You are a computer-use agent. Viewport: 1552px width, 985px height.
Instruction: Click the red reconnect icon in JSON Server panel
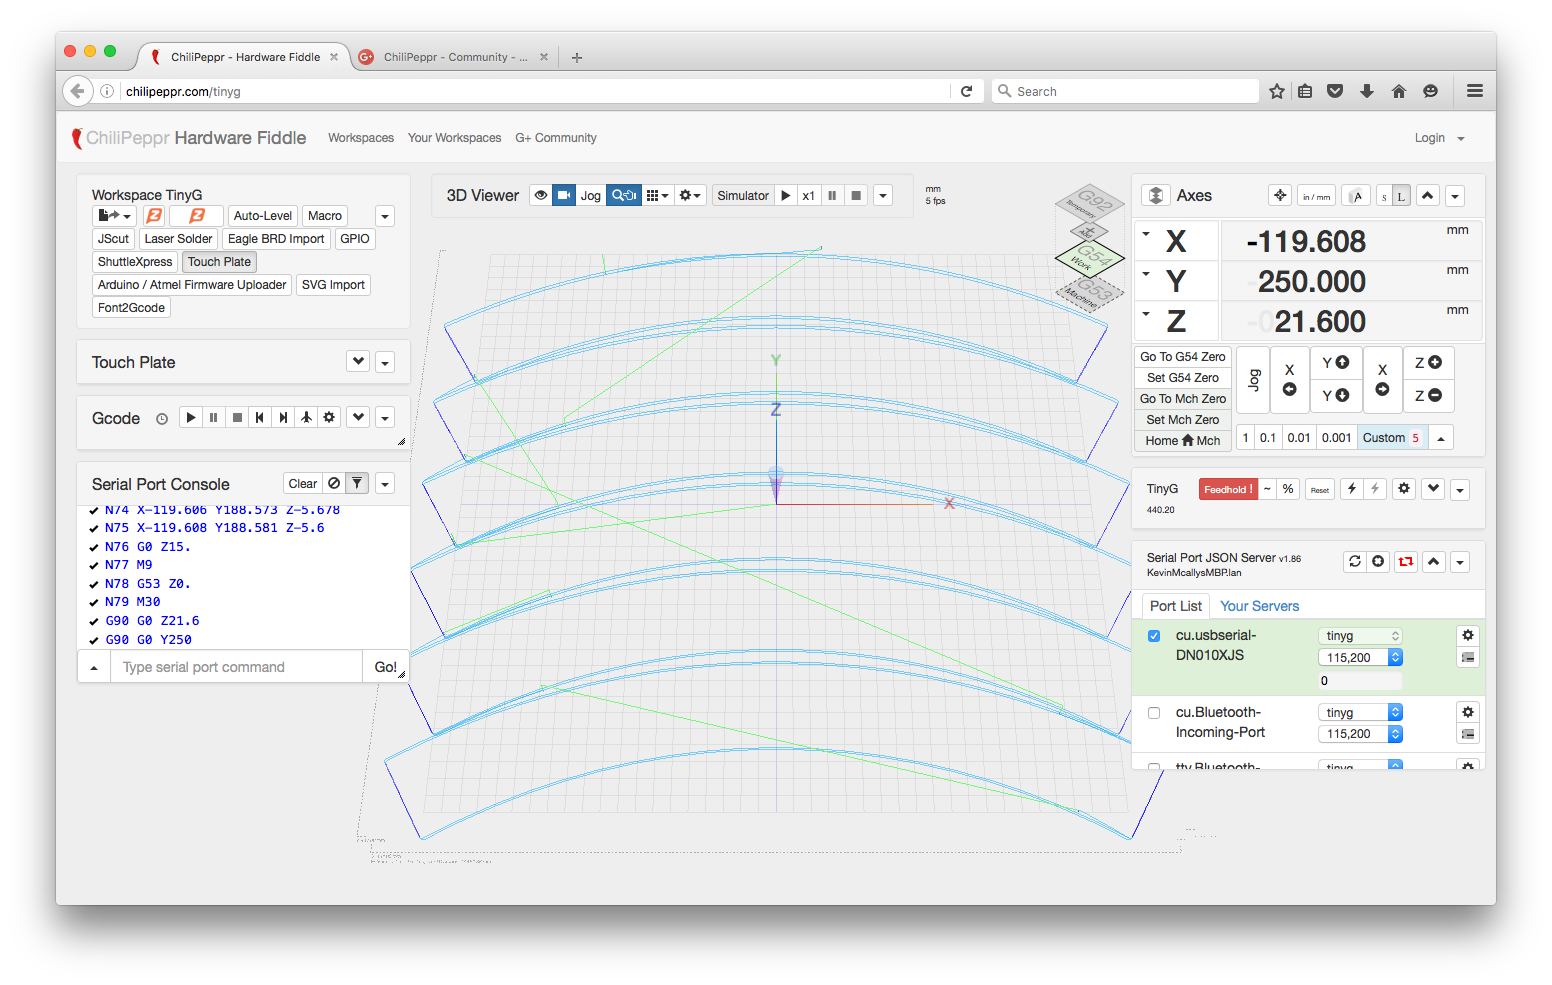1406,562
